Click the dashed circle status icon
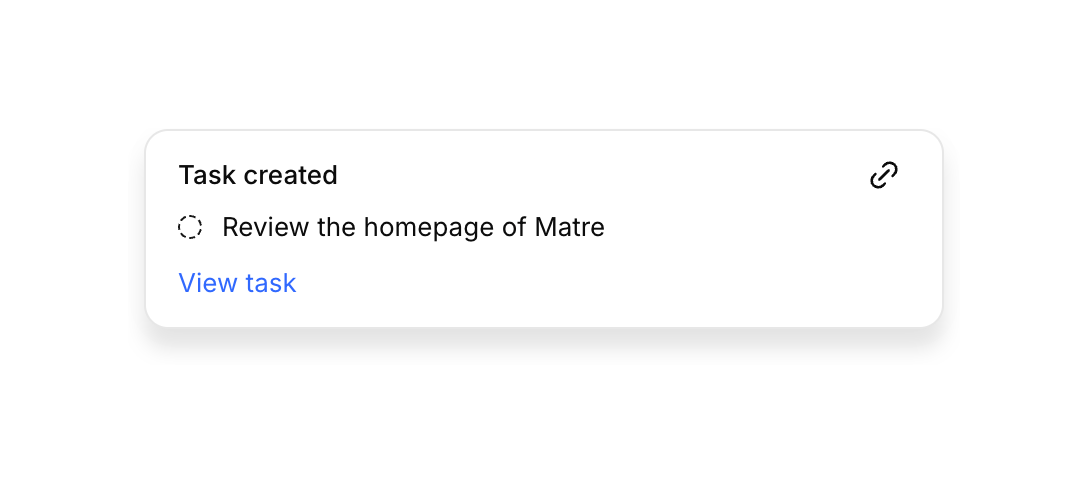The width and height of the screenshot is (1088, 493). tap(190, 228)
